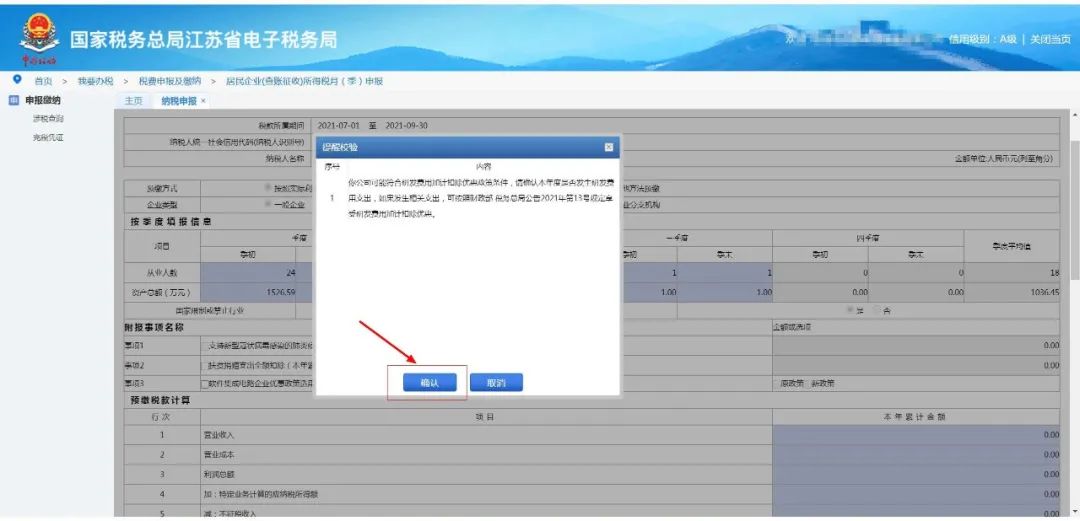Open 我要办税 breadcrumb link

95,81
